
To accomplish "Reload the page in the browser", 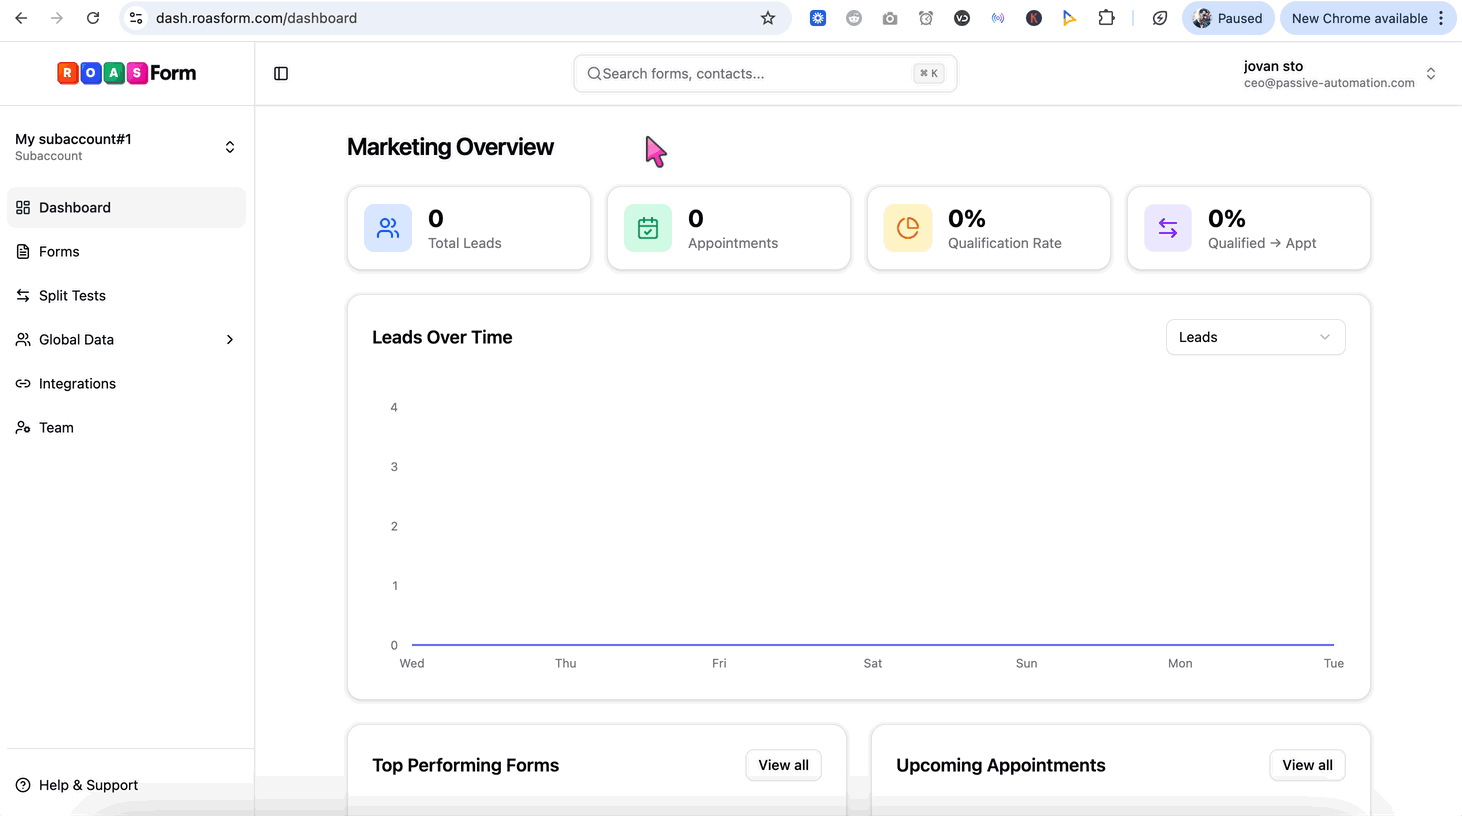I will coord(93,18).
